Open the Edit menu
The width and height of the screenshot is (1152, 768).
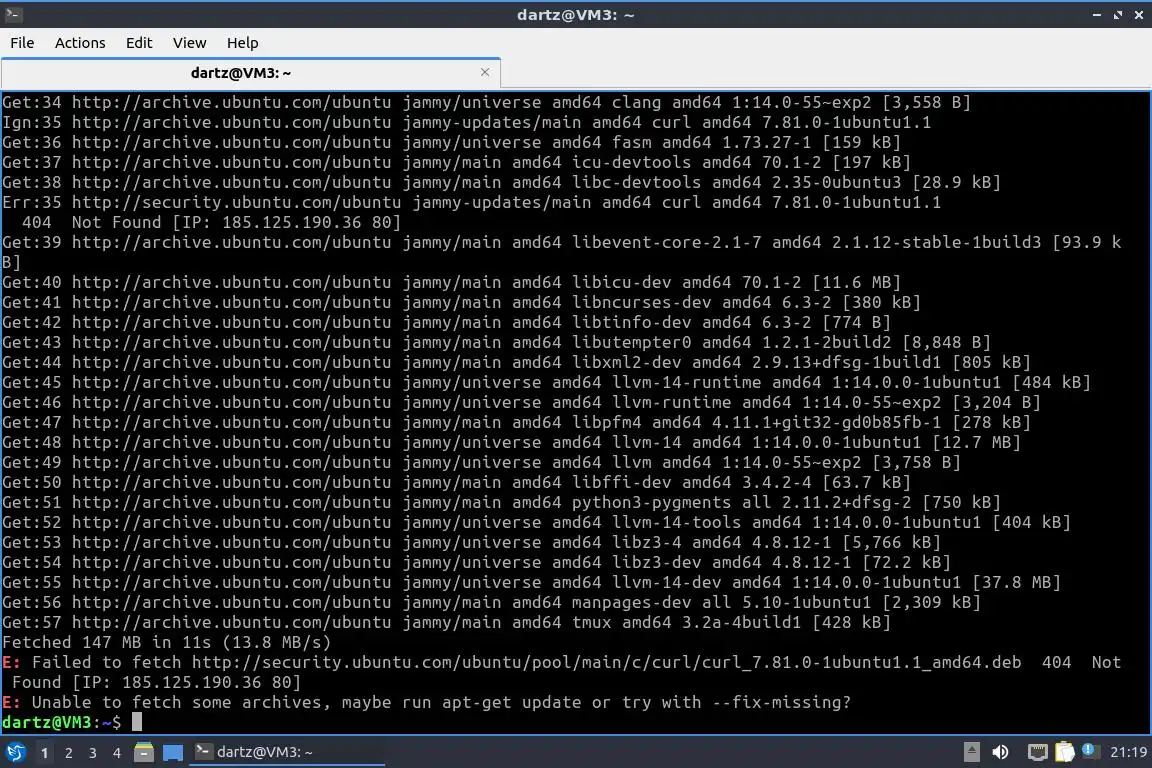coord(139,43)
